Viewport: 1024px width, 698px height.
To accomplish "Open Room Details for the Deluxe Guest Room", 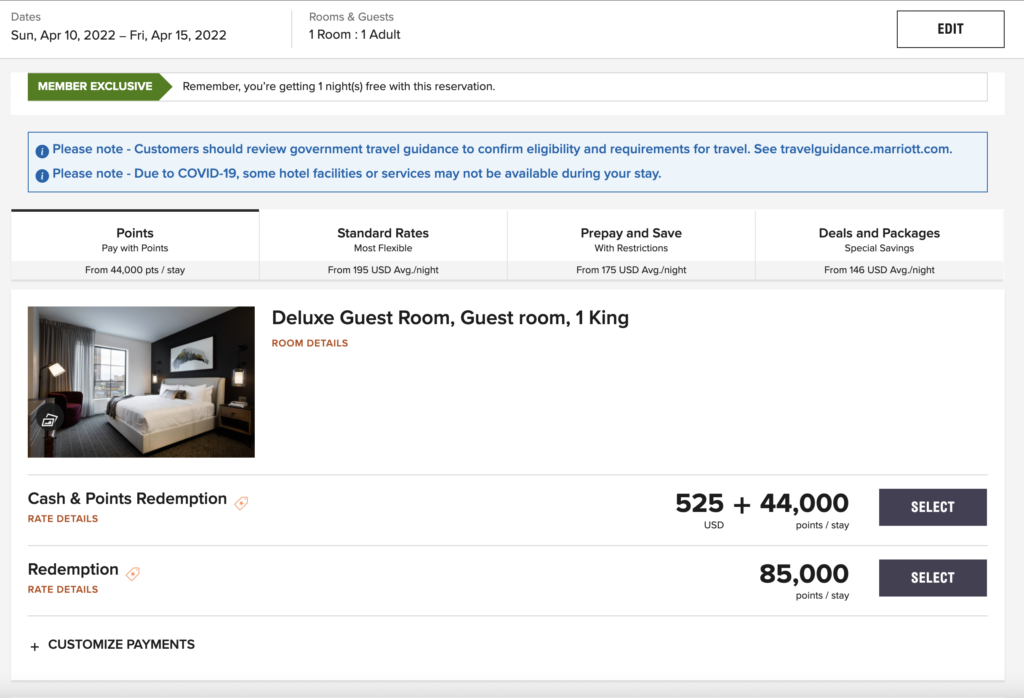I will coord(310,342).
